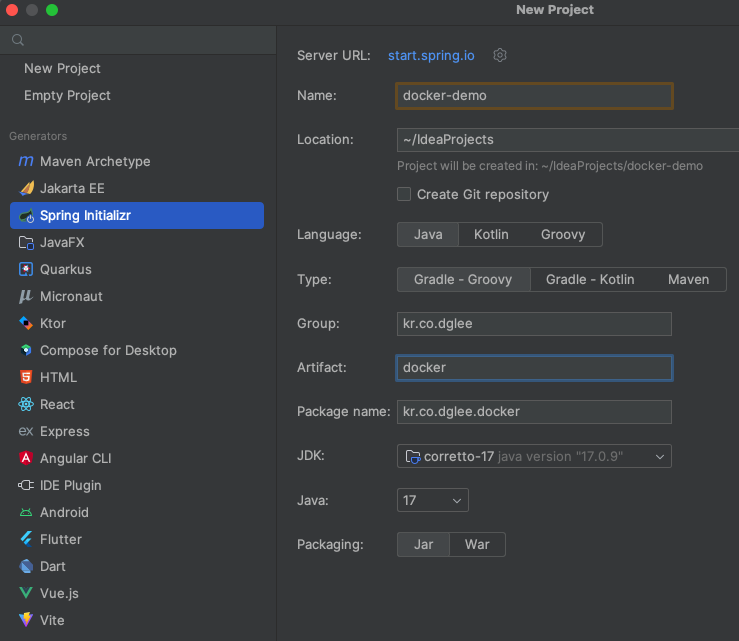Click the Artifact field docker

534,368
